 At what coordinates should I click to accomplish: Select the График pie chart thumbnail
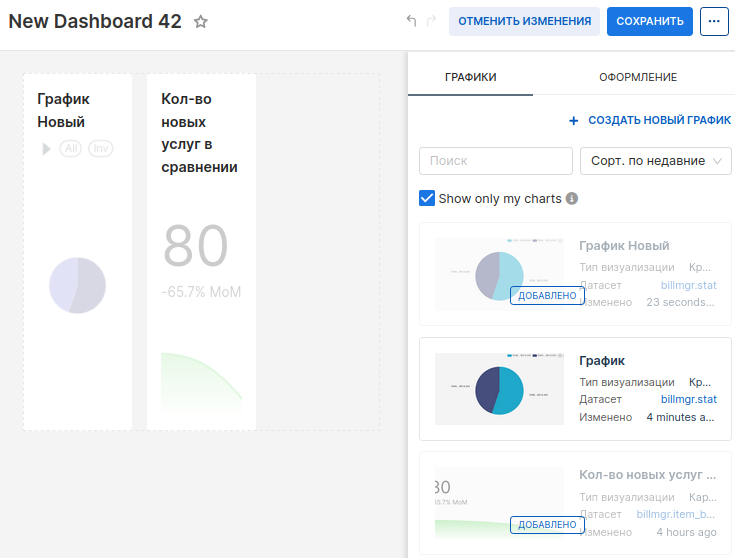(x=499, y=389)
